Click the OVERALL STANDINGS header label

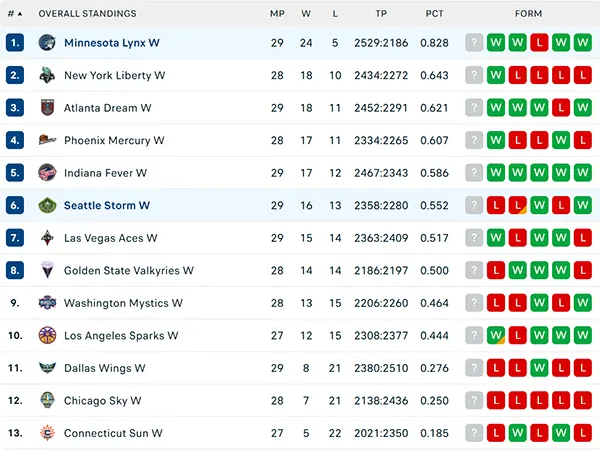coord(87,14)
